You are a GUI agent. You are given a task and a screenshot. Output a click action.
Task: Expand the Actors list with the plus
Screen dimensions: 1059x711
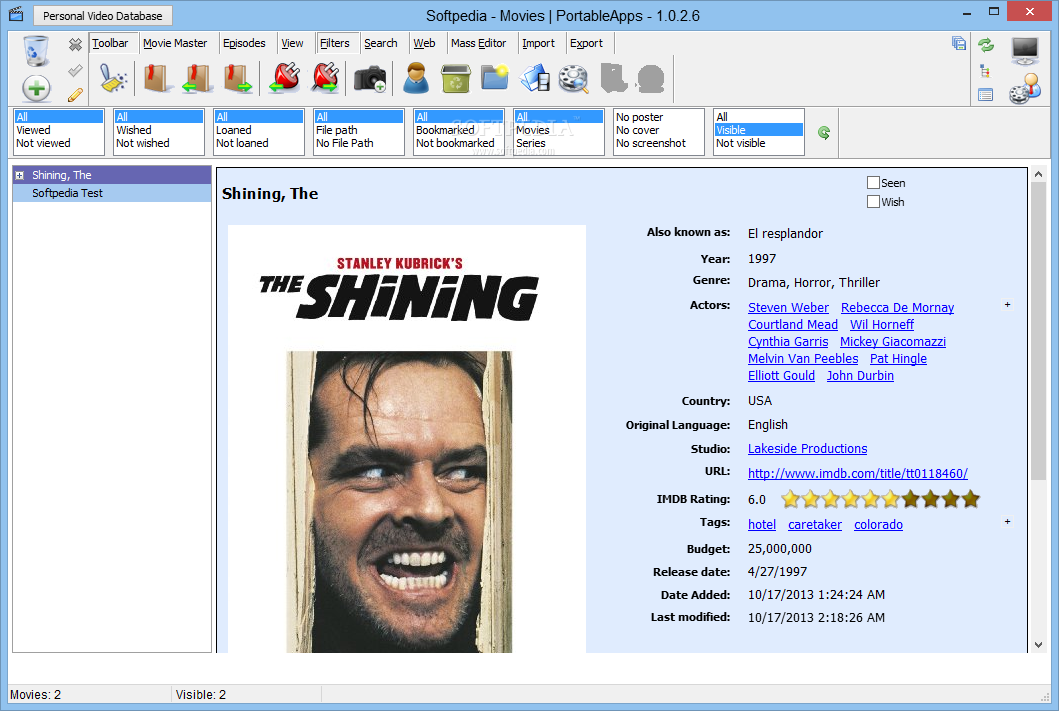pyautogui.click(x=1007, y=305)
